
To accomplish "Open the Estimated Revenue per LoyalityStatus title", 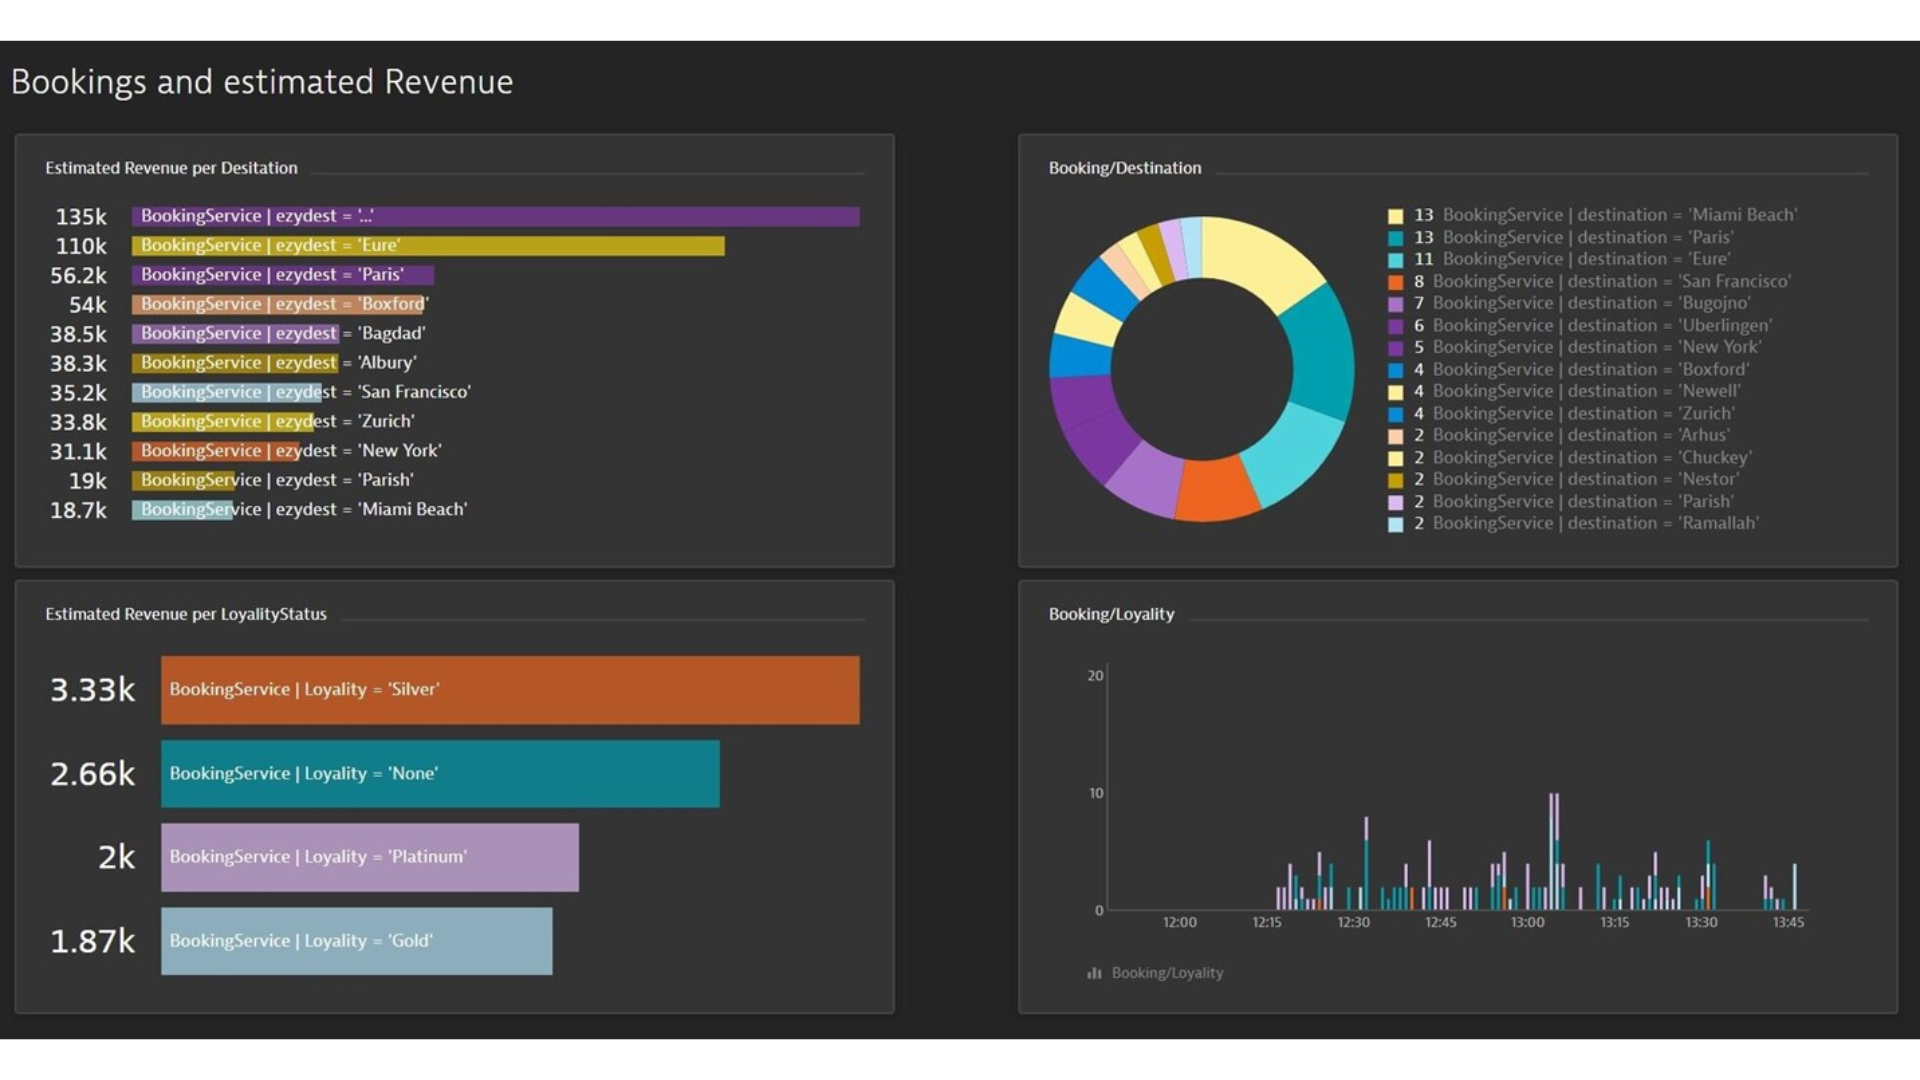I will pos(186,614).
